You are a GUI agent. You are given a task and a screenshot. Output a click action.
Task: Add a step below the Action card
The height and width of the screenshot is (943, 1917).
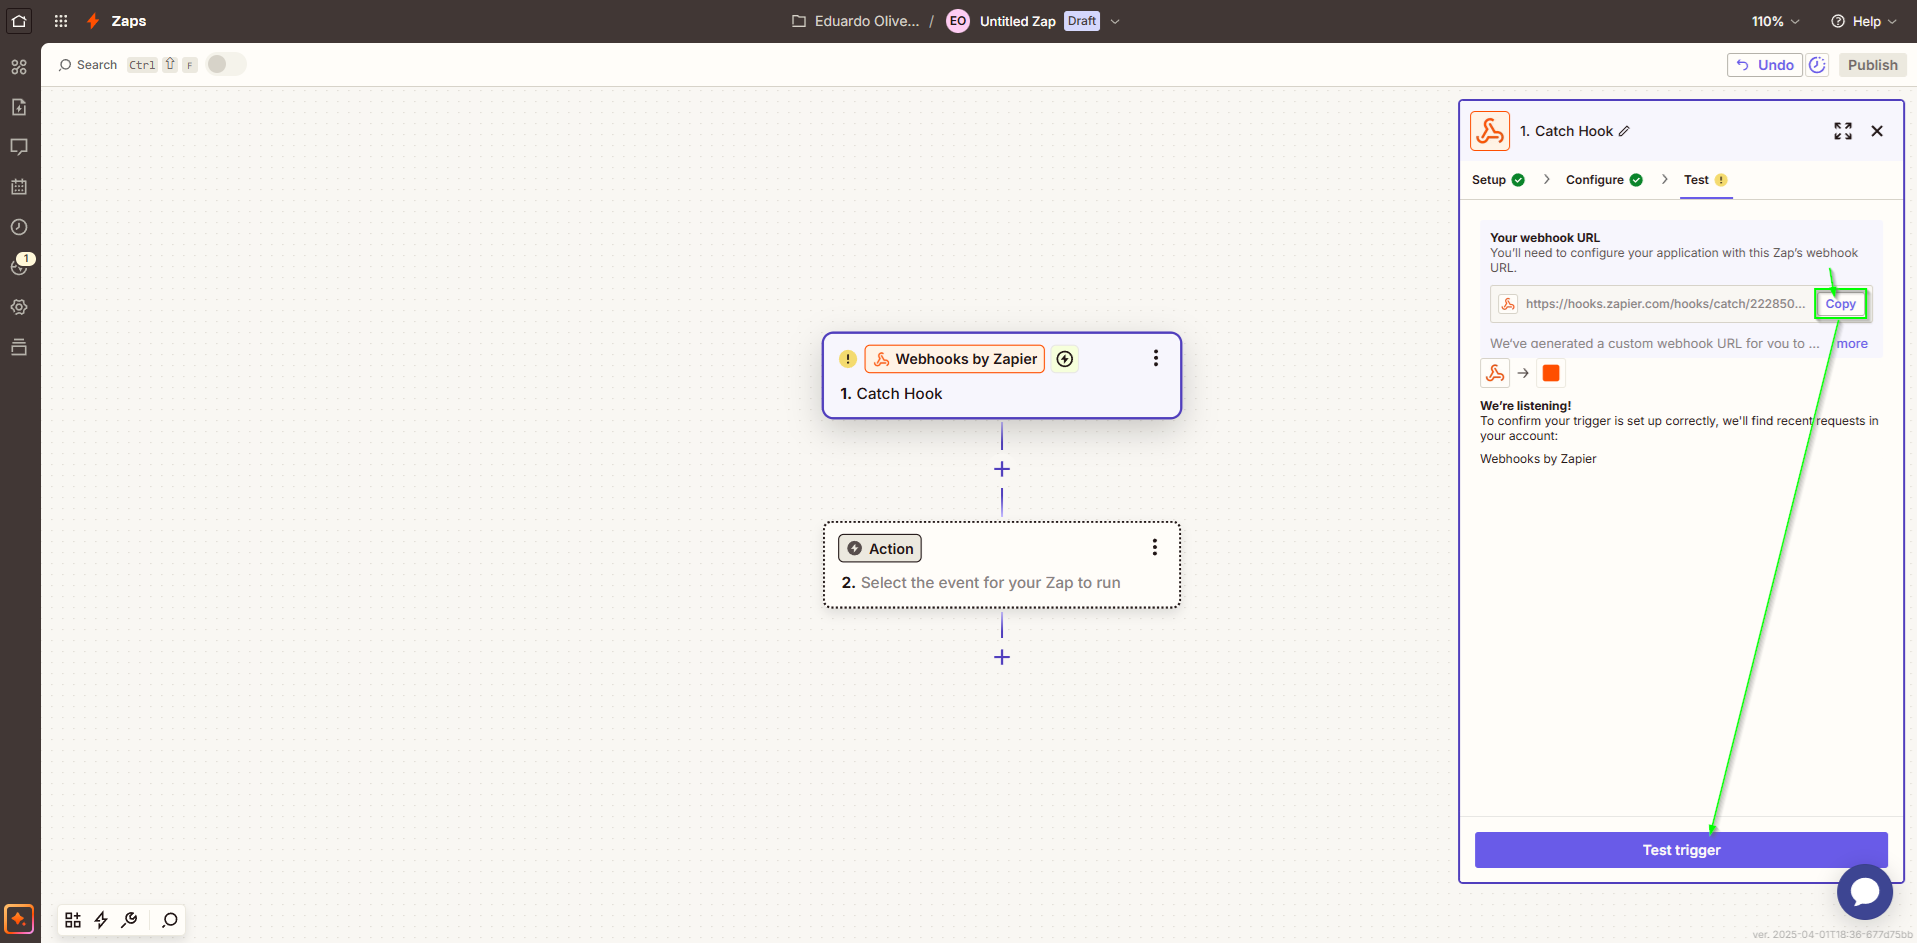(x=1002, y=657)
